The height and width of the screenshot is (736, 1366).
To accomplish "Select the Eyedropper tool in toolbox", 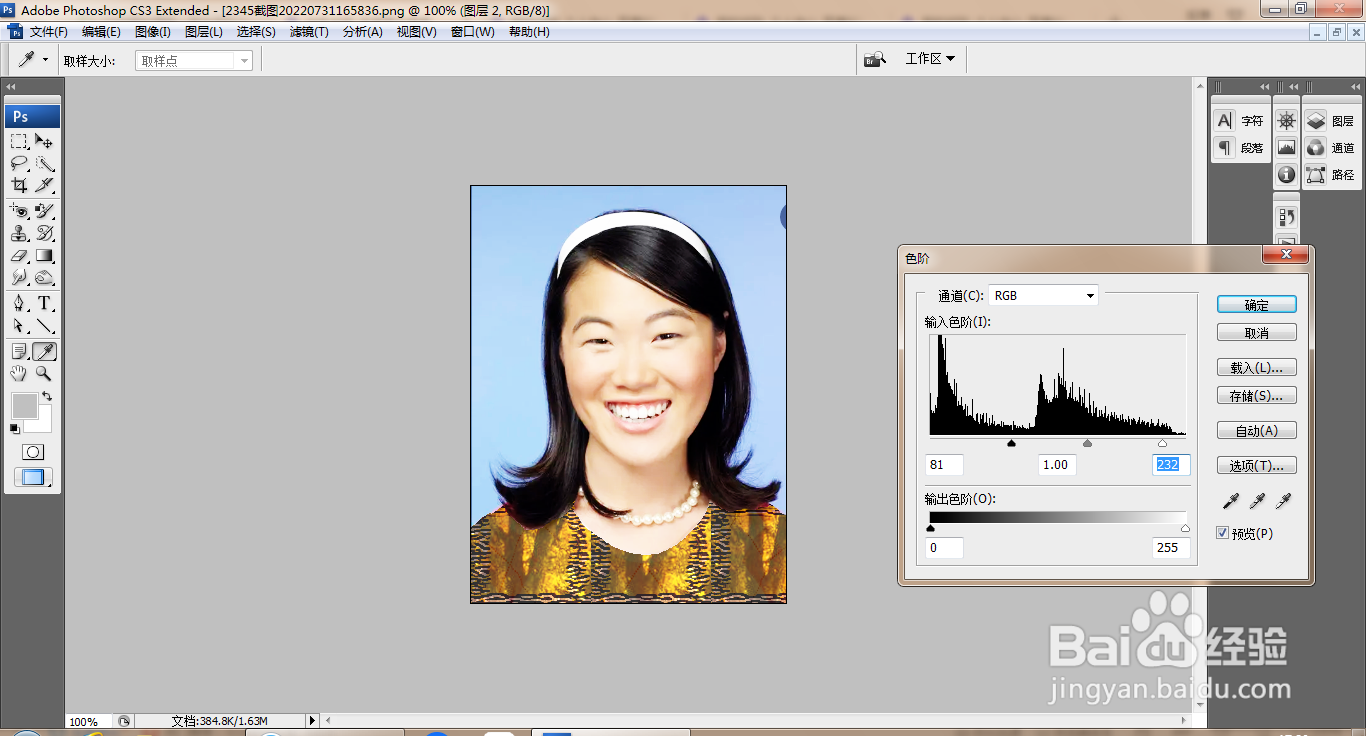I will pyautogui.click(x=45, y=351).
